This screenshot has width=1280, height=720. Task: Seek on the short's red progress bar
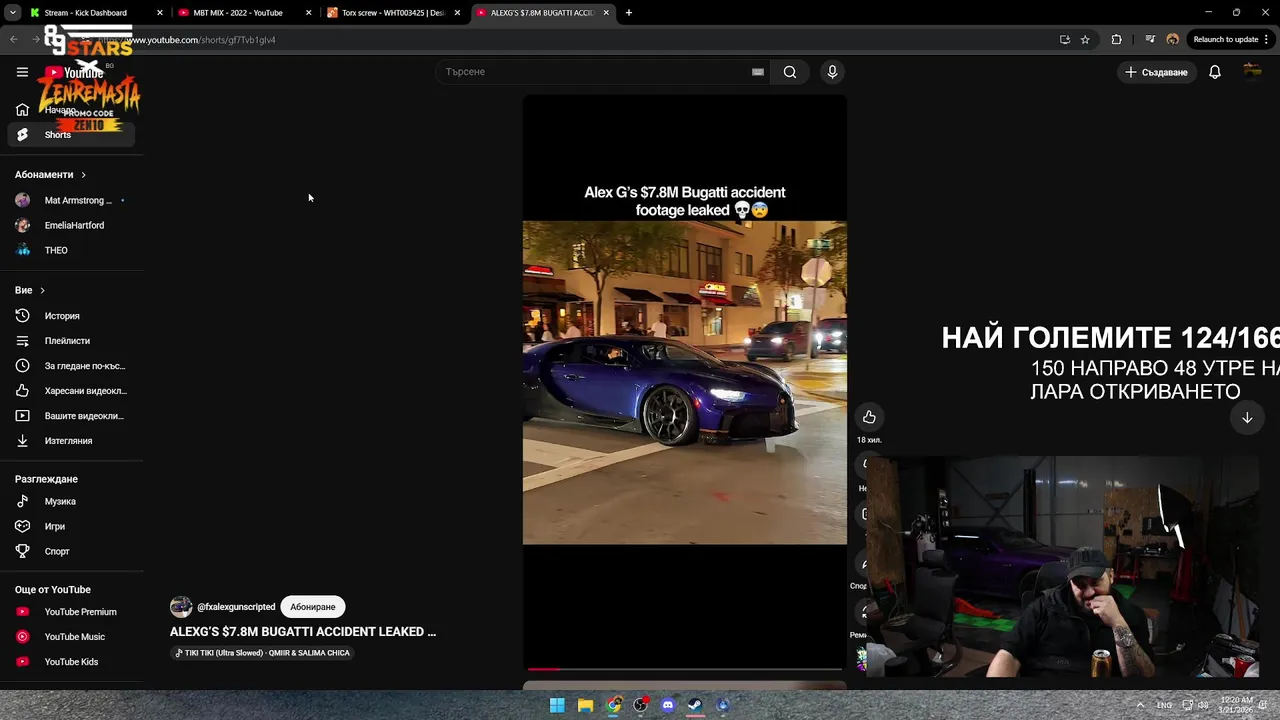click(x=685, y=669)
